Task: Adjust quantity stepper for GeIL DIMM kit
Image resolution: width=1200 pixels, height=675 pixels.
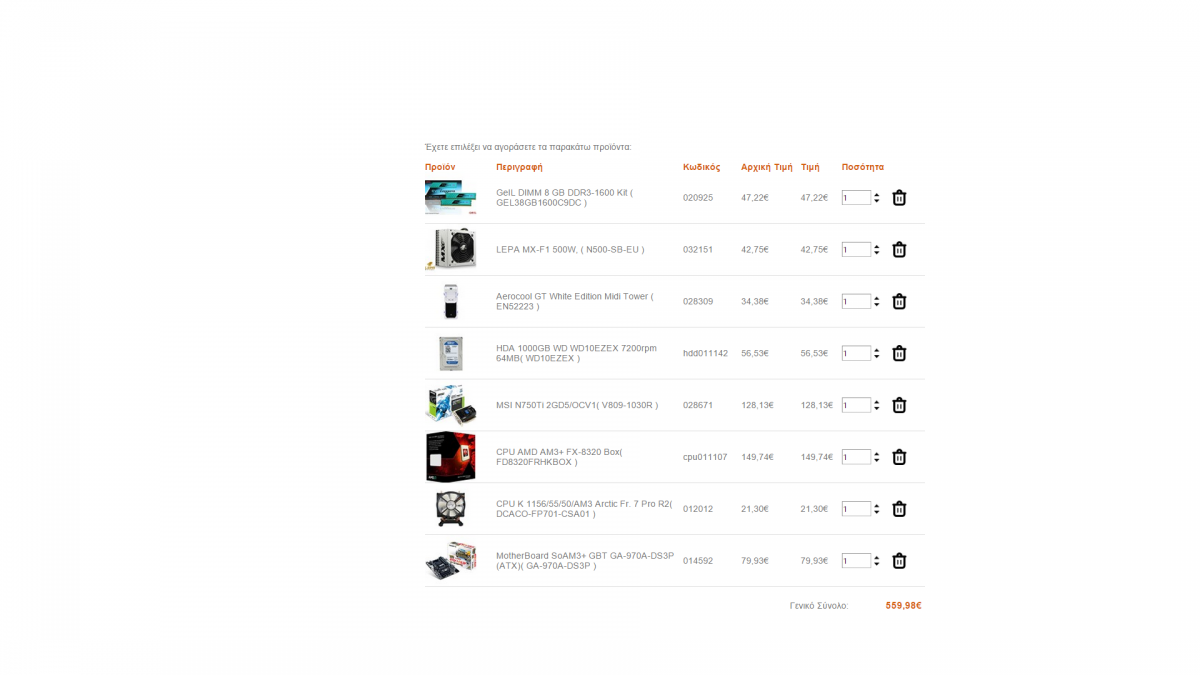Action: pyautogui.click(x=877, y=198)
